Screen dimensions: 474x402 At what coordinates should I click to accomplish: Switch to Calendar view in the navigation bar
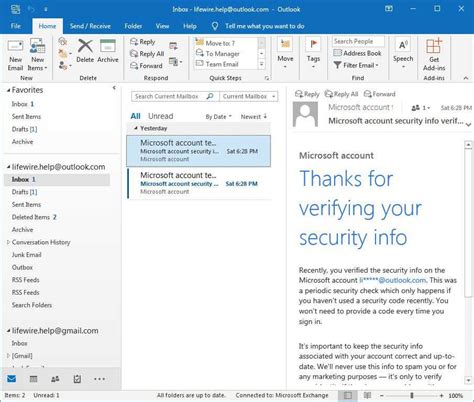[x=33, y=379]
